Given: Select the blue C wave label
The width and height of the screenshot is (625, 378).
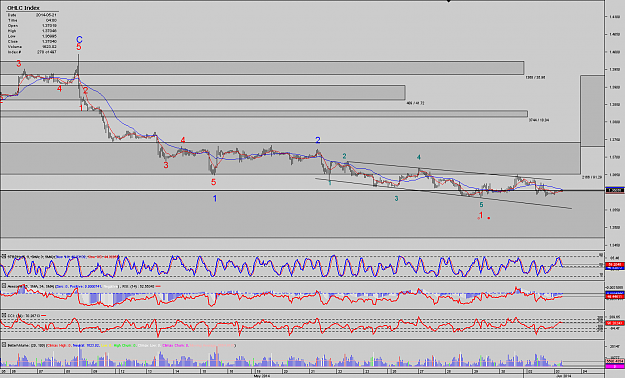Looking at the screenshot, I should (x=79, y=39).
